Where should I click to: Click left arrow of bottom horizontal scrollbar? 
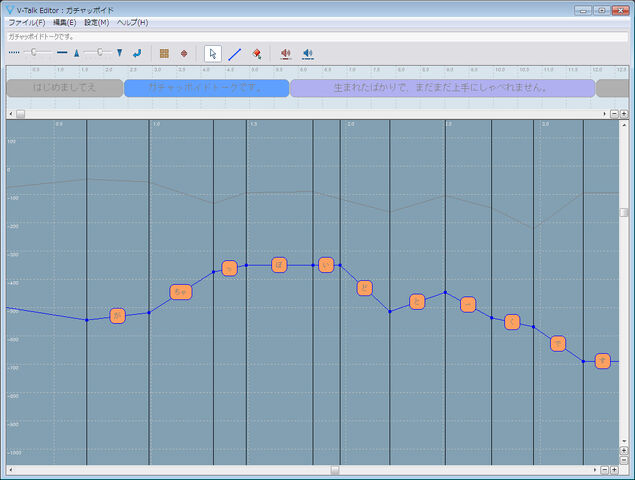click(x=11, y=470)
